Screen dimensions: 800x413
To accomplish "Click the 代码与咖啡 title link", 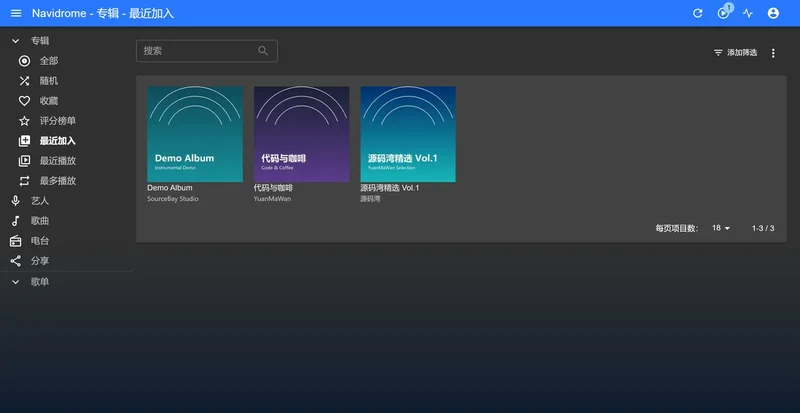I will pyautogui.click(x=273, y=188).
